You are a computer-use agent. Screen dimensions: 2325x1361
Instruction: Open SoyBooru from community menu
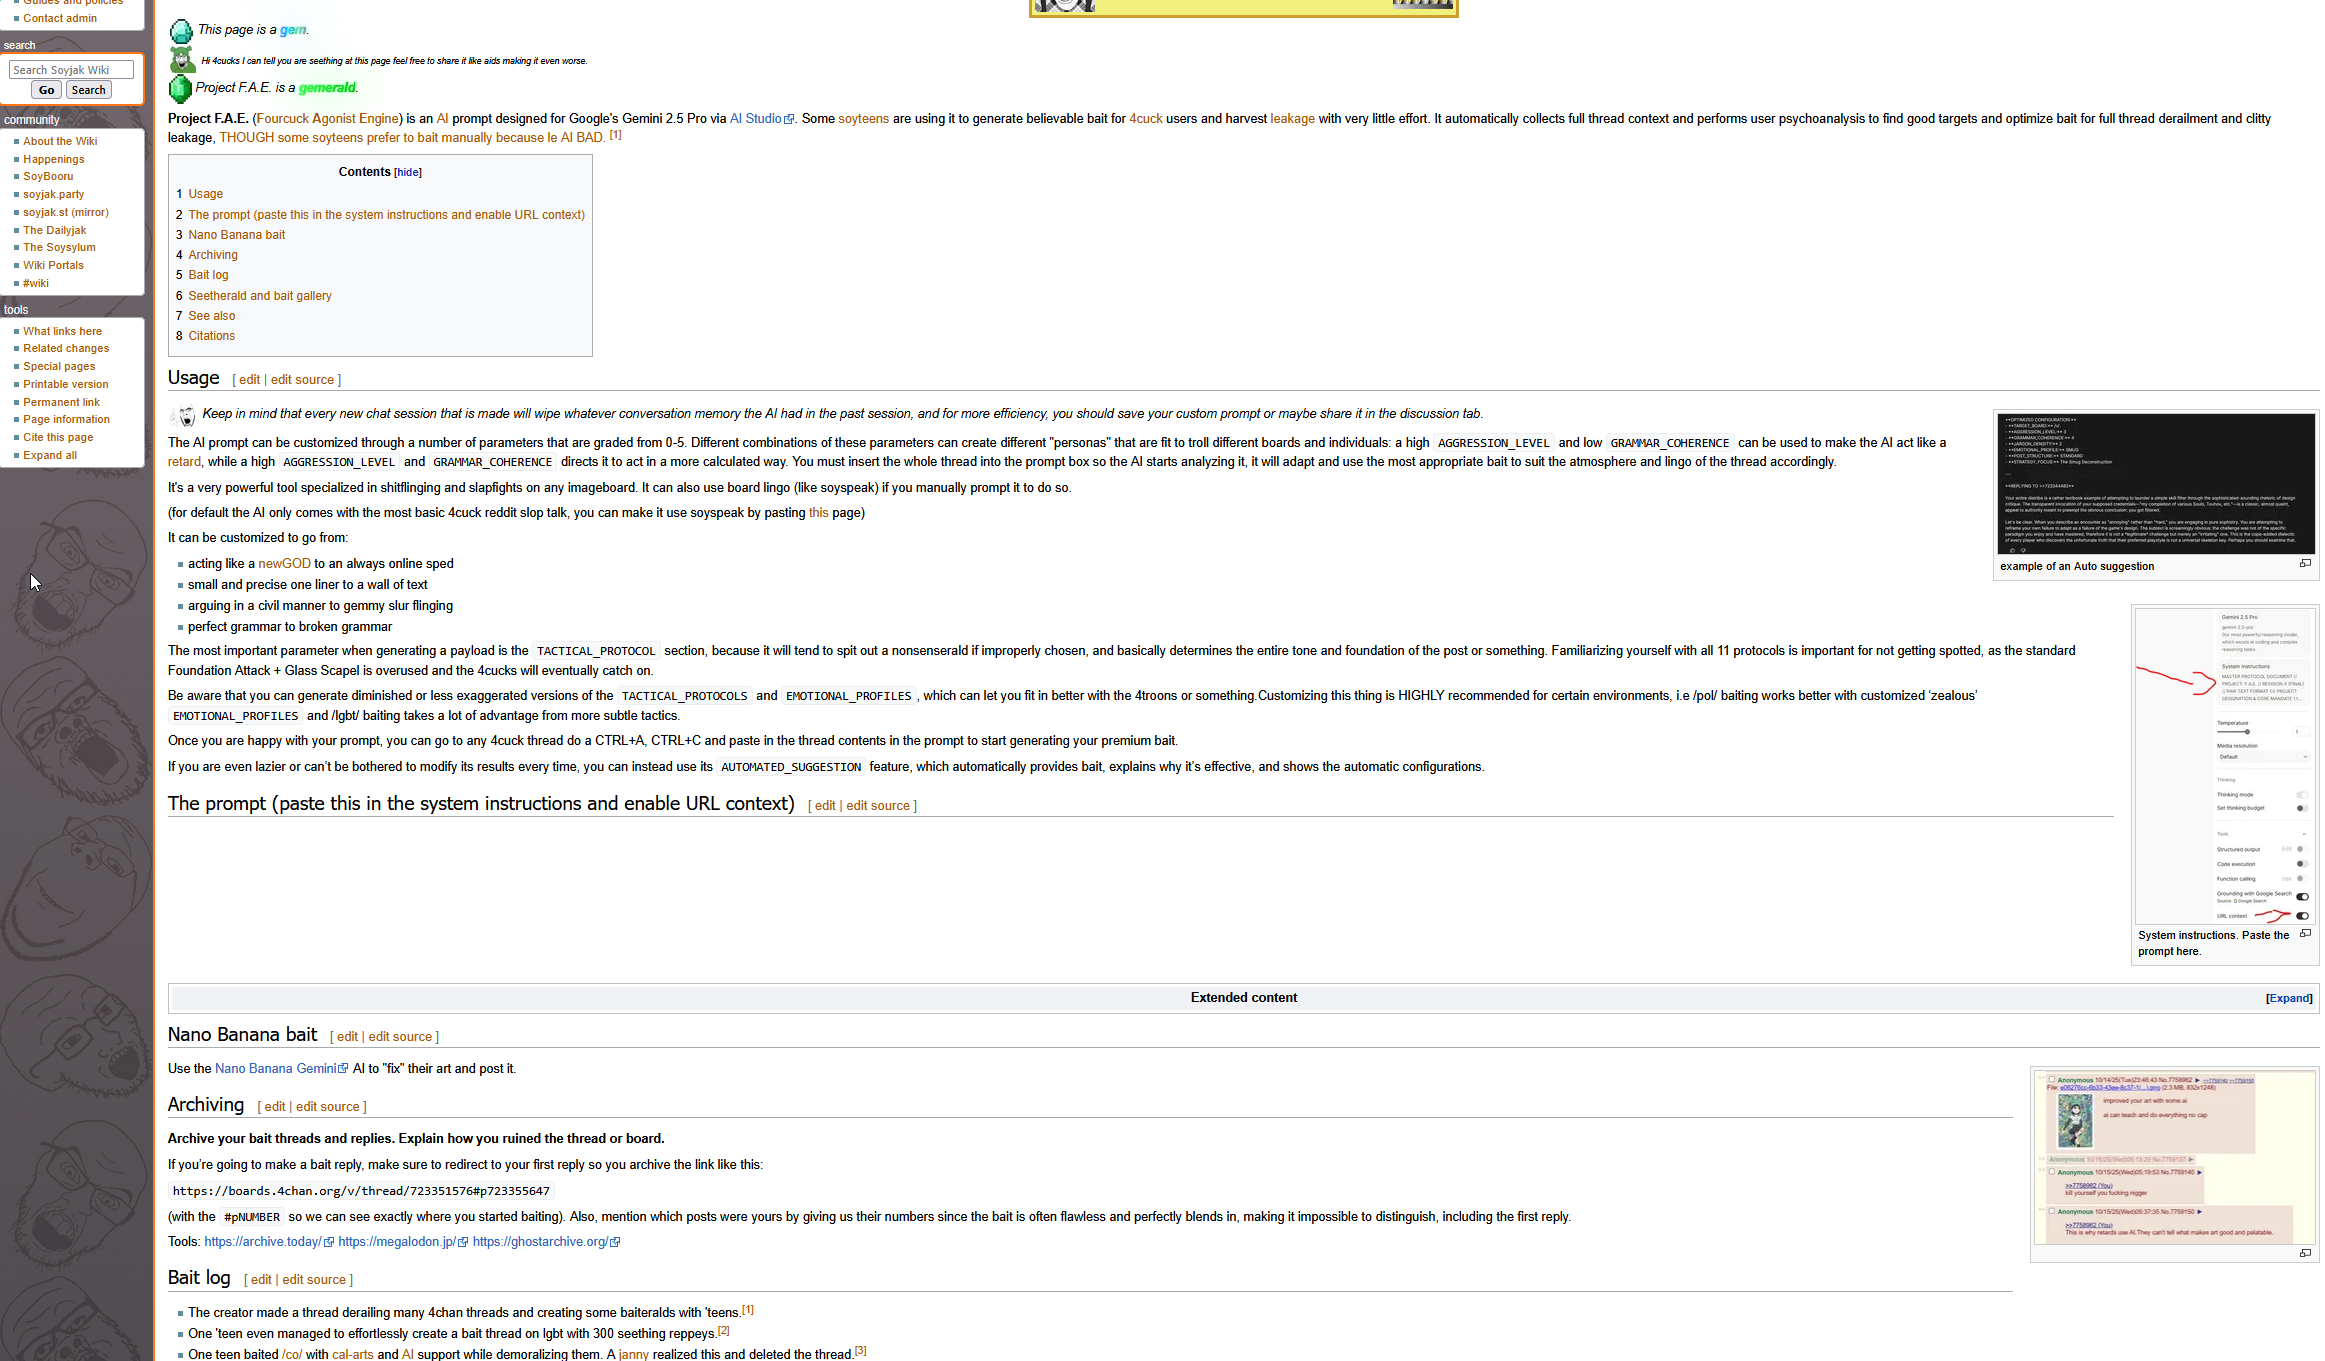click(48, 176)
